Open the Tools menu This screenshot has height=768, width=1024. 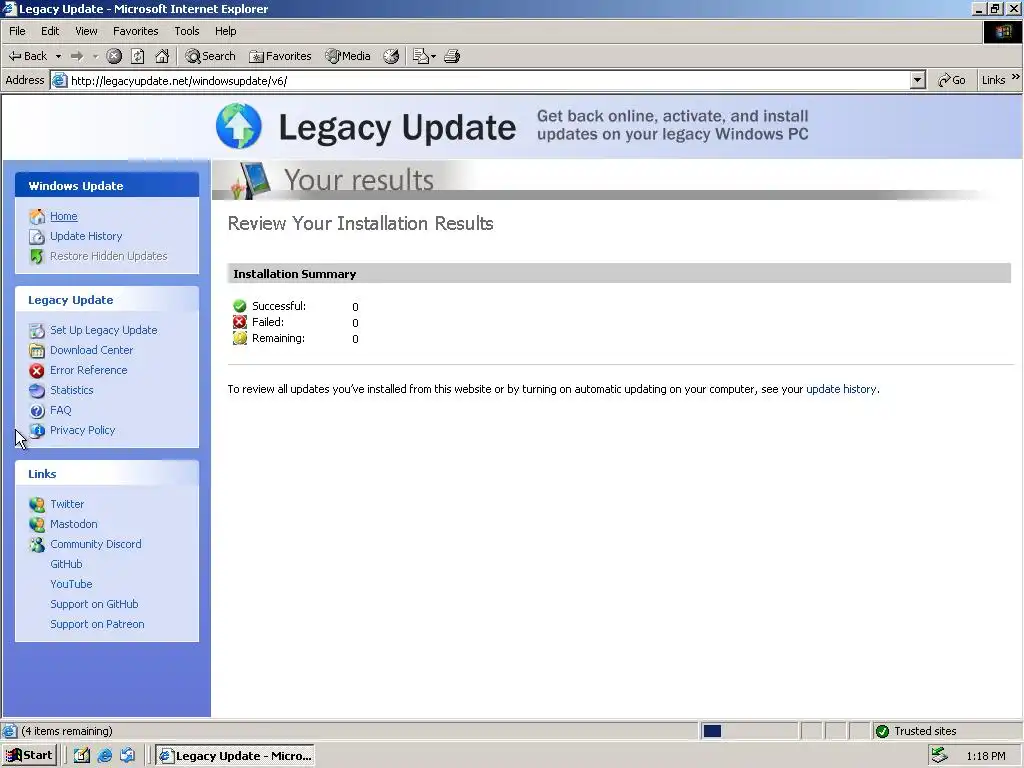coord(187,31)
